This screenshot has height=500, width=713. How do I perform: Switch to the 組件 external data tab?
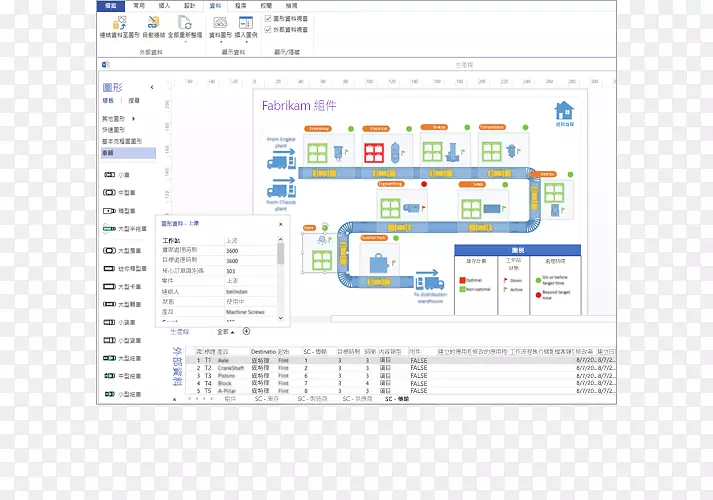click(x=230, y=399)
